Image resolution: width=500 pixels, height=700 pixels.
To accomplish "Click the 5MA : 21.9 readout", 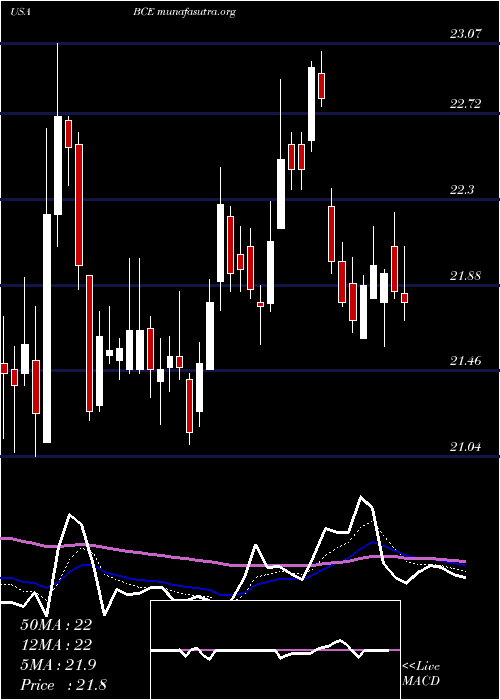I will [58, 665].
